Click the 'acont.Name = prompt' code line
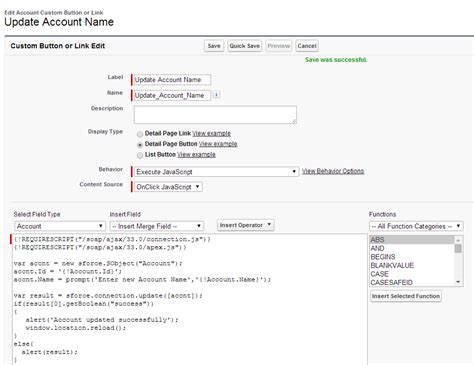 point(142,279)
